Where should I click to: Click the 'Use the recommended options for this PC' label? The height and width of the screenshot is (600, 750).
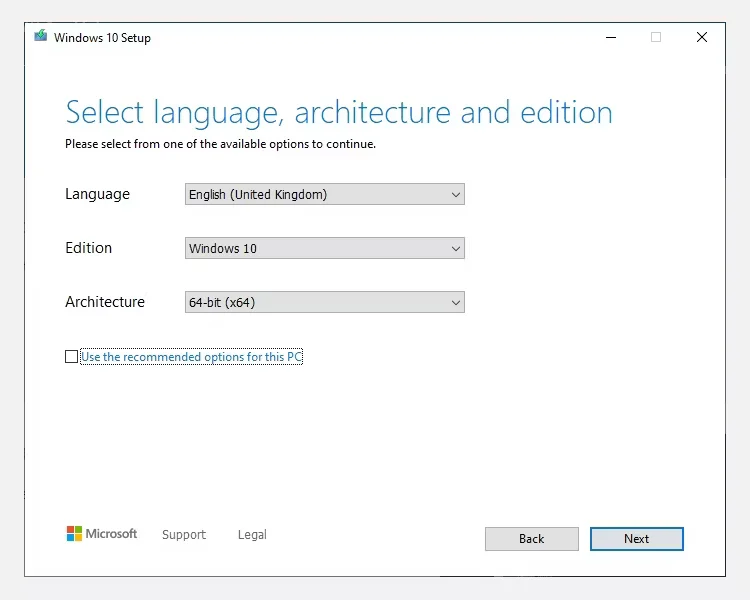191,357
